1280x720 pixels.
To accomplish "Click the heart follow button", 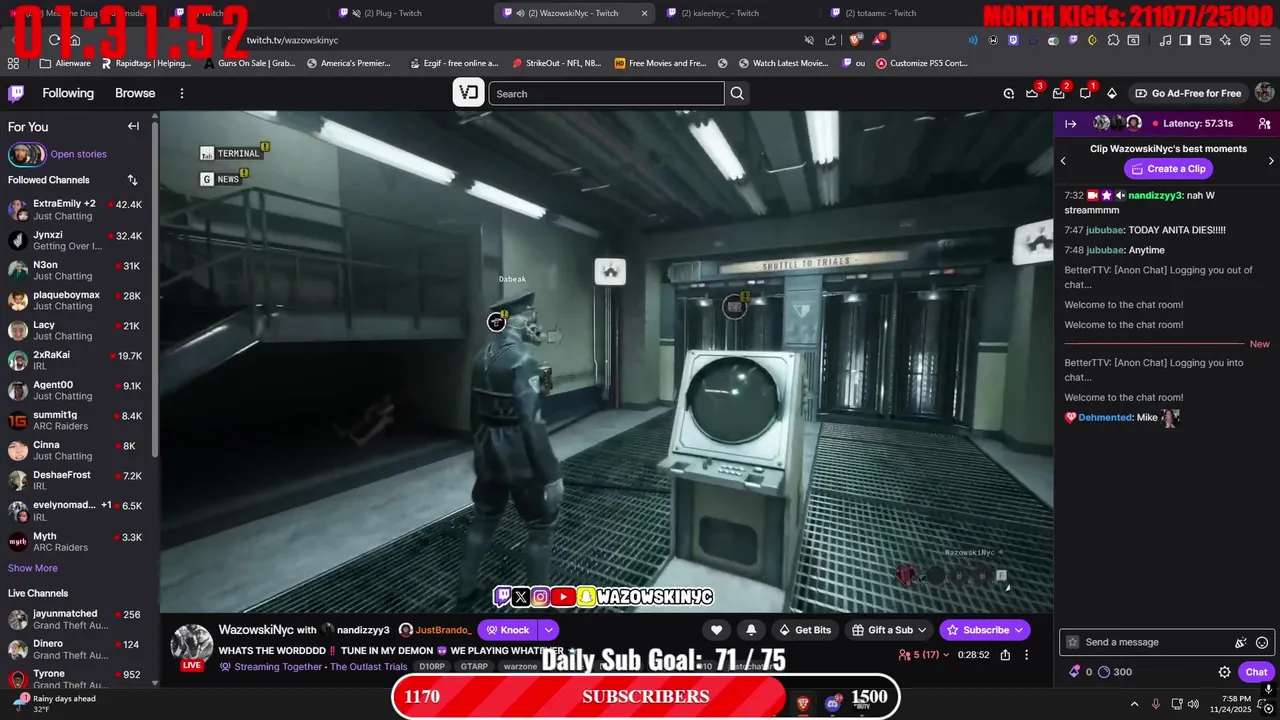I will pos(716,630).
